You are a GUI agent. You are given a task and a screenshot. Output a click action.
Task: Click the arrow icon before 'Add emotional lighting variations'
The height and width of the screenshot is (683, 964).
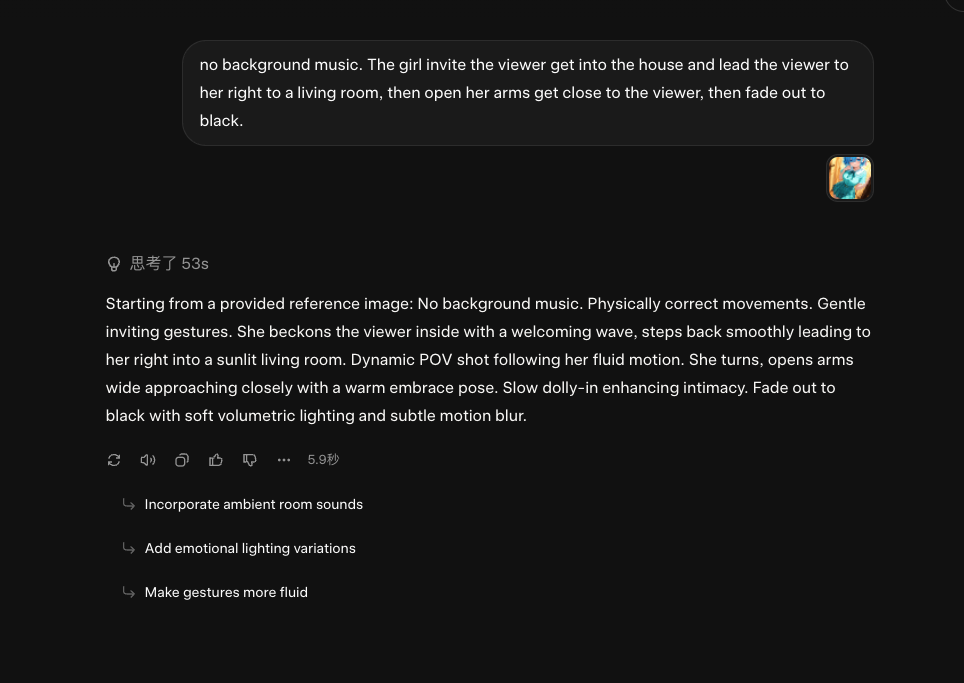(129, 549)
